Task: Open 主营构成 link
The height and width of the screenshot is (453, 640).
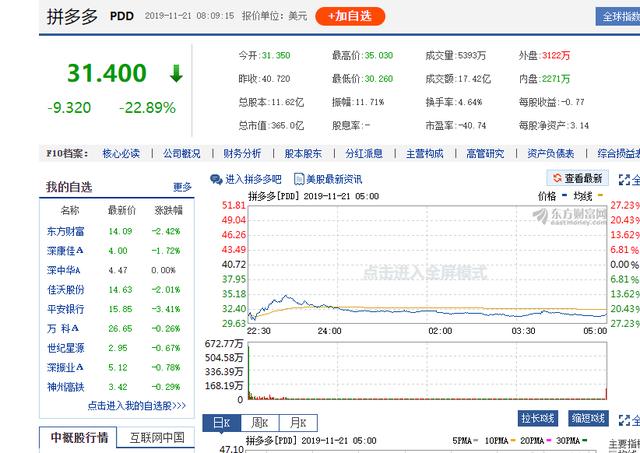Action: (x=424, y=153)
